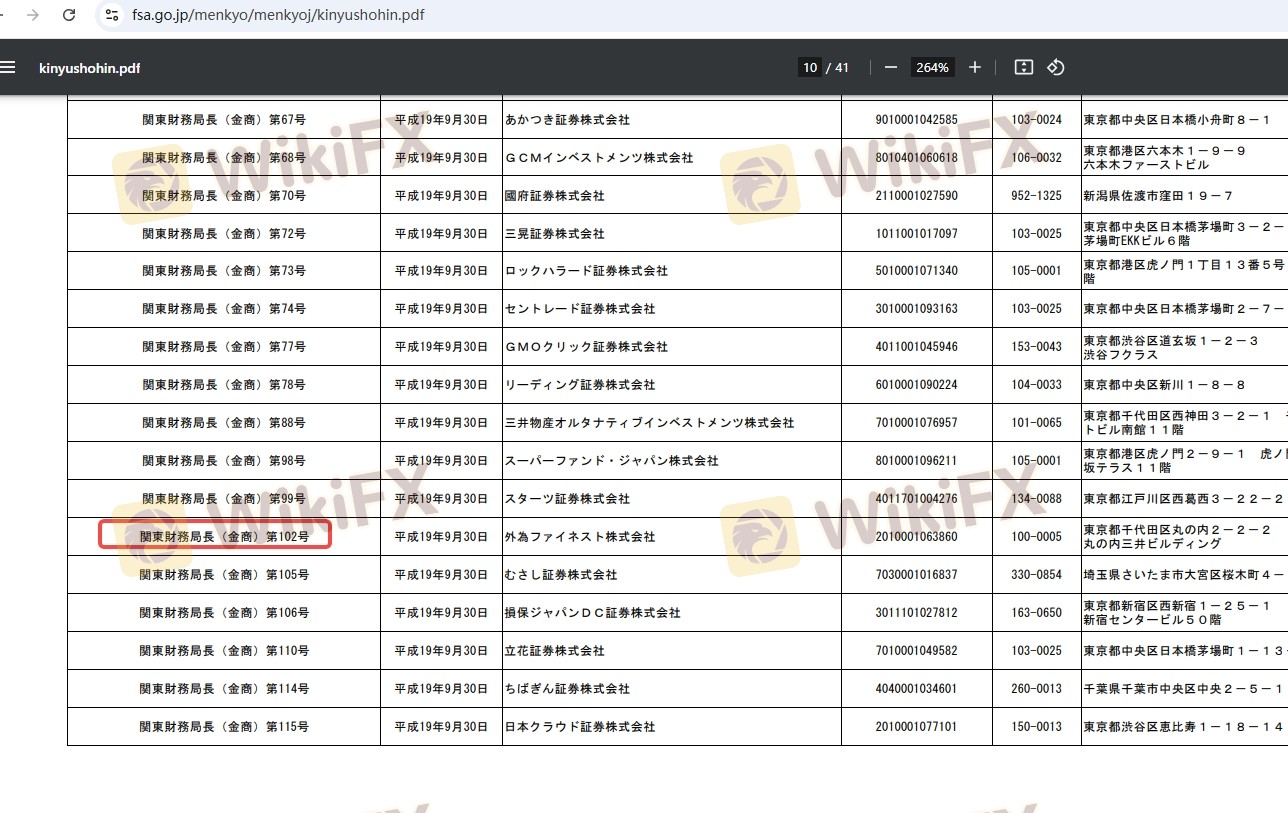Click the むさし証券株式会社 entry
The height and width of the screenshot is (813, 1288).
pos(561,575)
